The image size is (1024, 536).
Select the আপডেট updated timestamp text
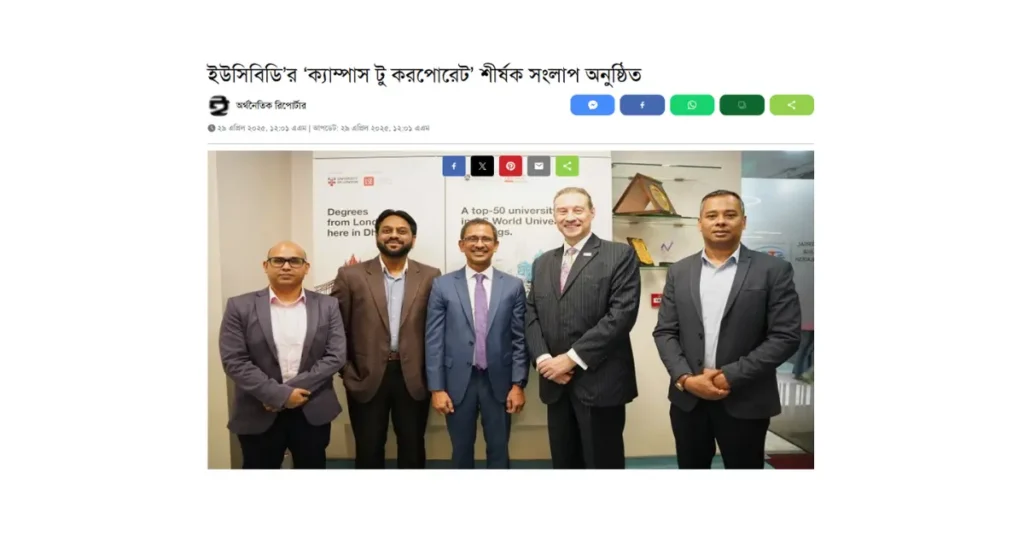[x=371, y=128]
